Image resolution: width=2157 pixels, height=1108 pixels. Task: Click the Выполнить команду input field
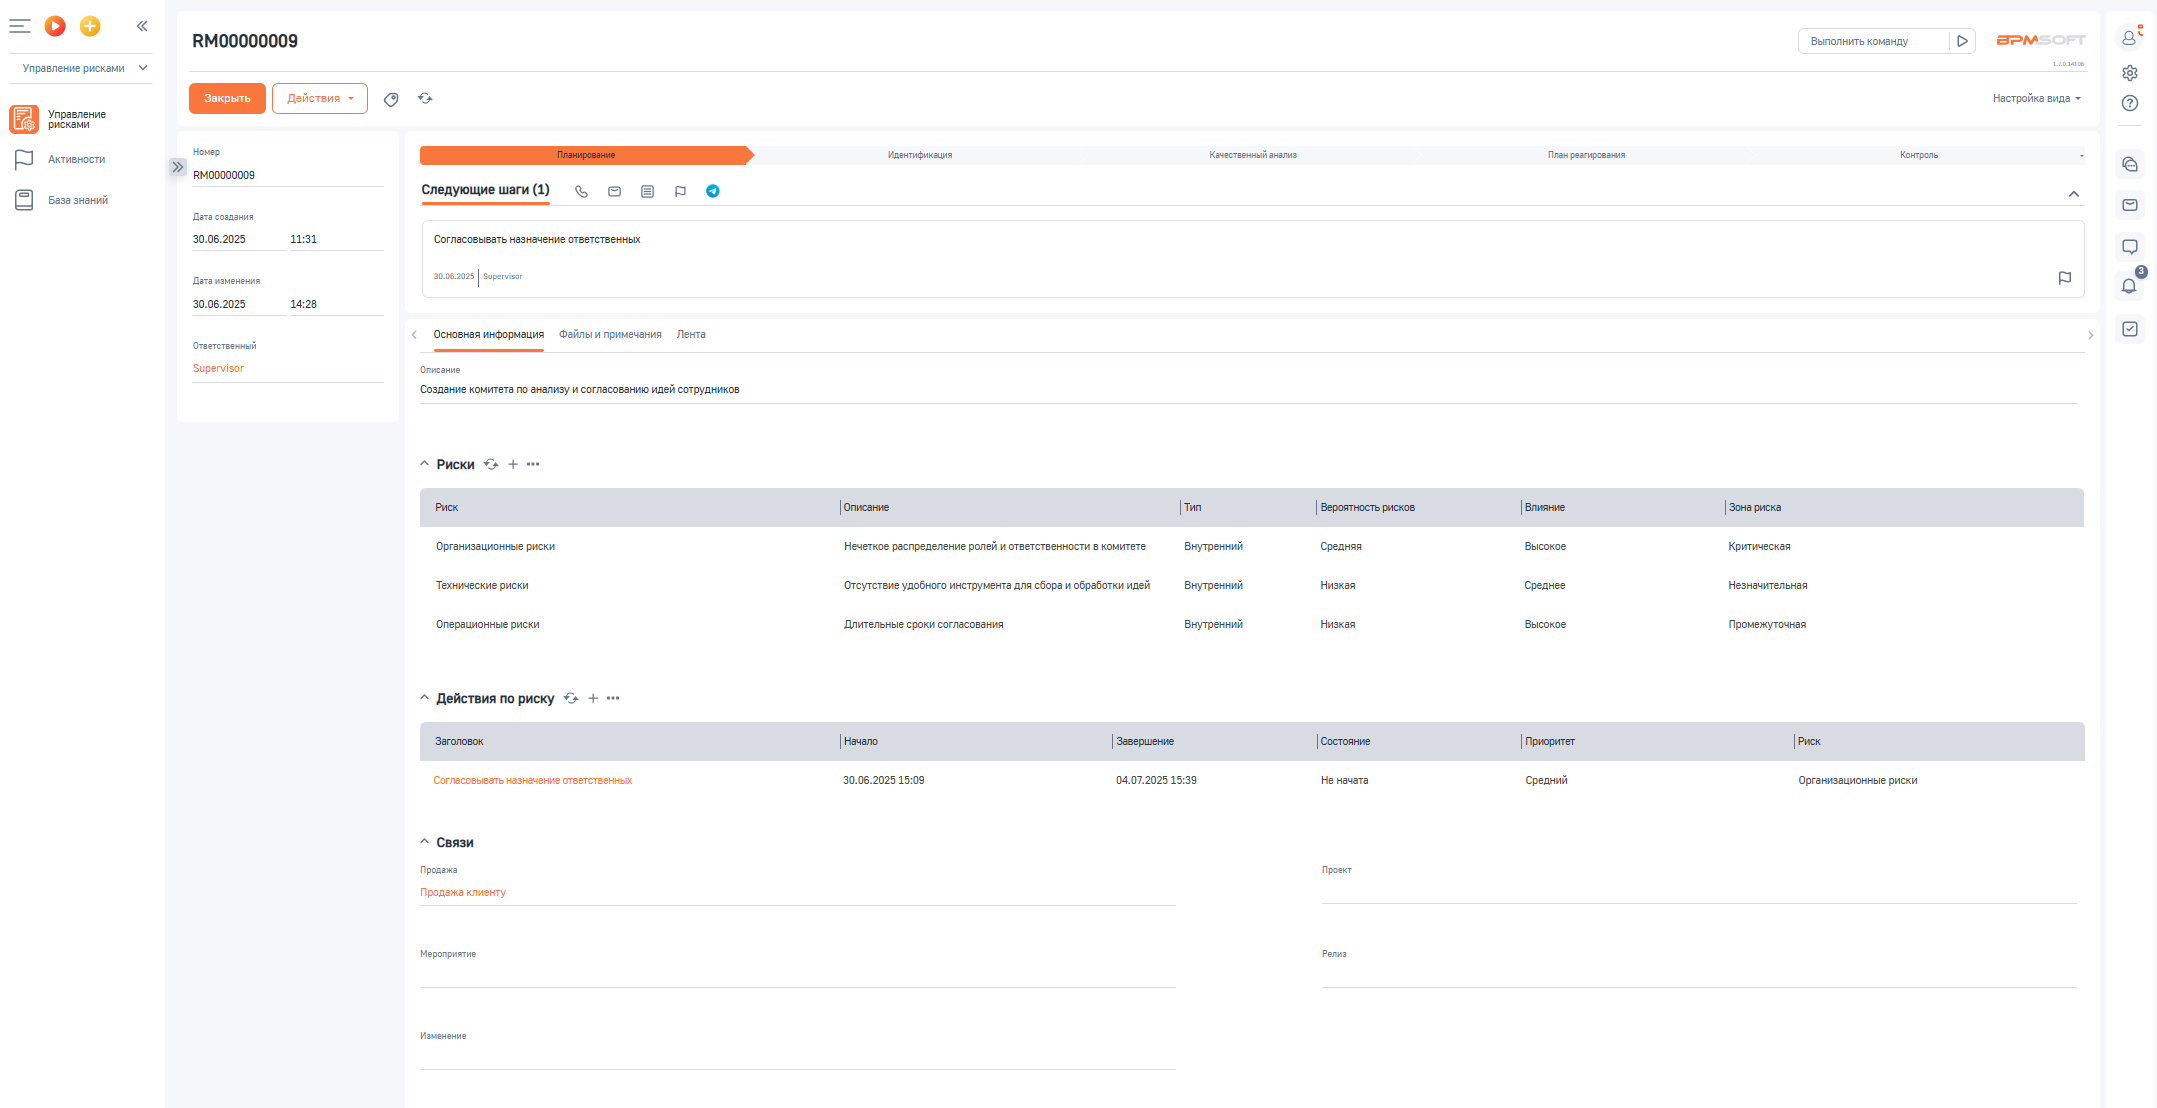click(1873, 41)
